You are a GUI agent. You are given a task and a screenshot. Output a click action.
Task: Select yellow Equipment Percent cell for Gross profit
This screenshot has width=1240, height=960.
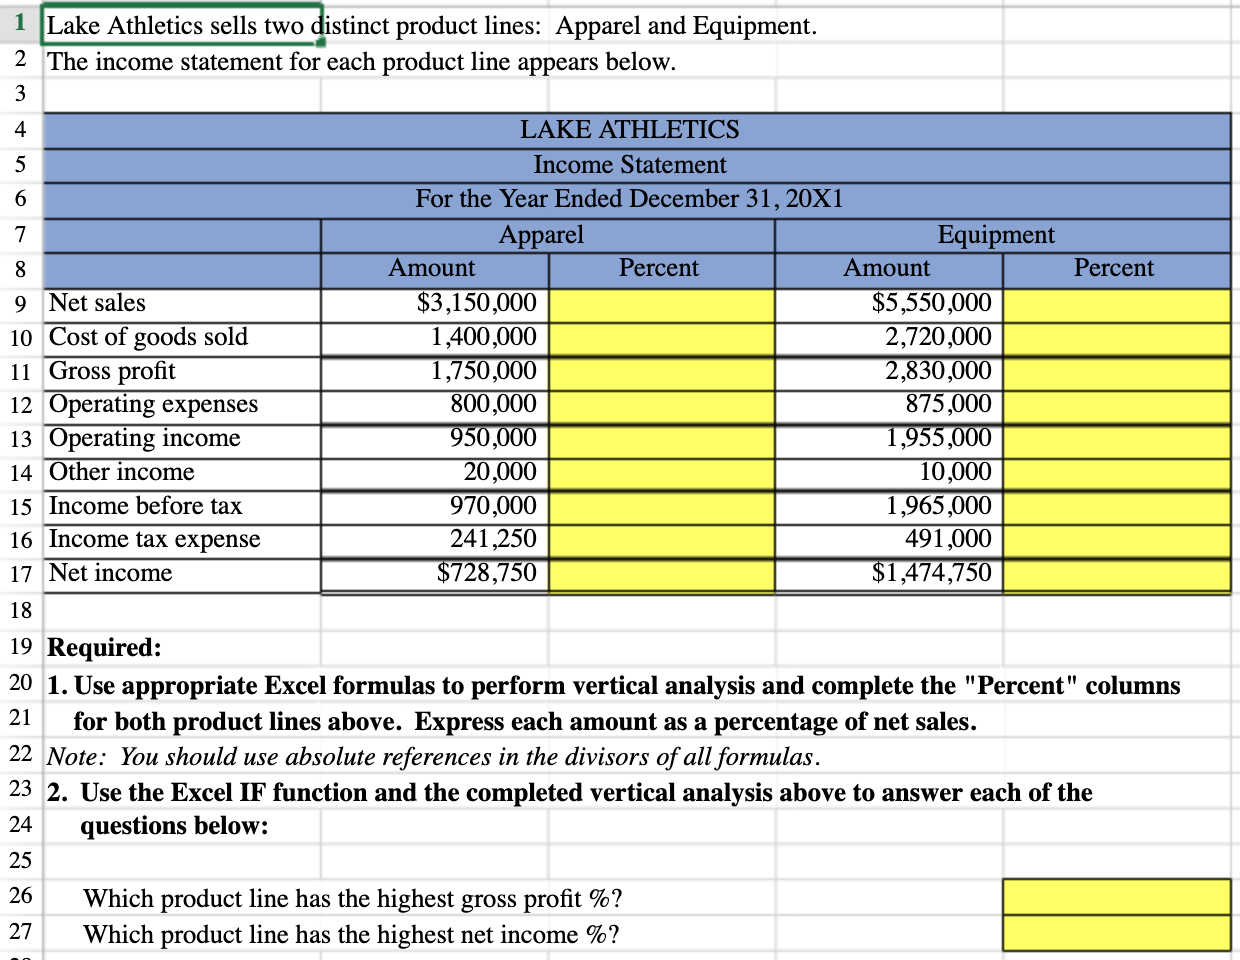(1118, 372)
